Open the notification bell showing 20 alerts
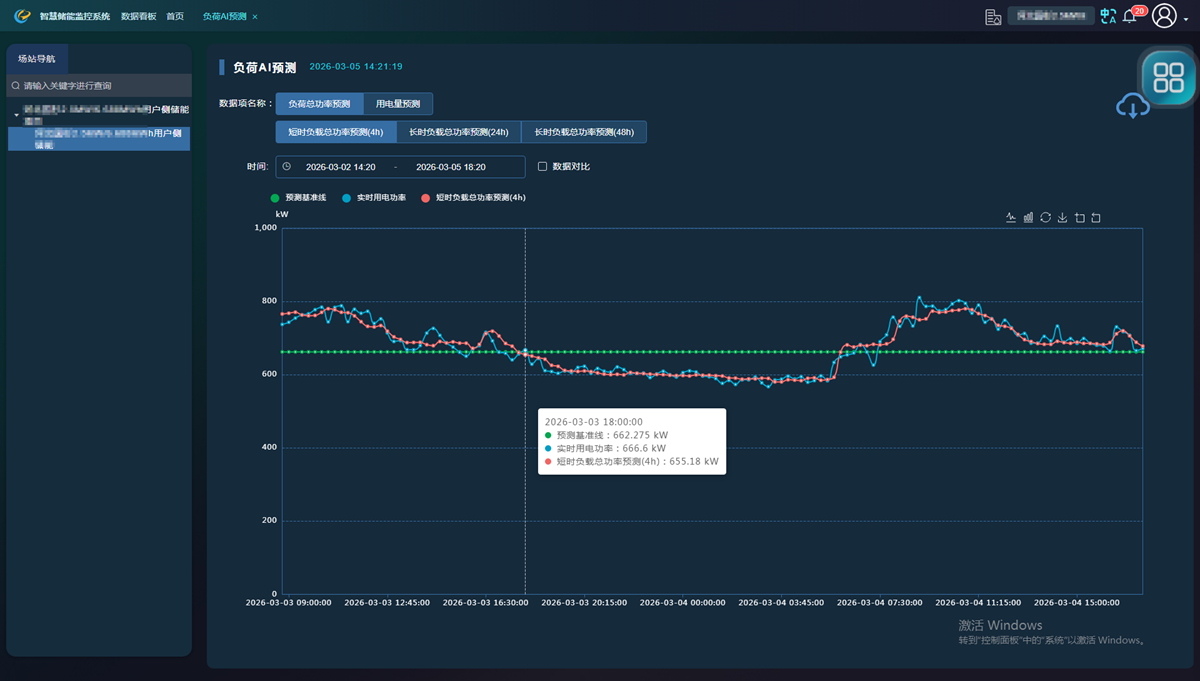Image resolution: width=1200 pixels, height=681 pixels. point(1128,16)
